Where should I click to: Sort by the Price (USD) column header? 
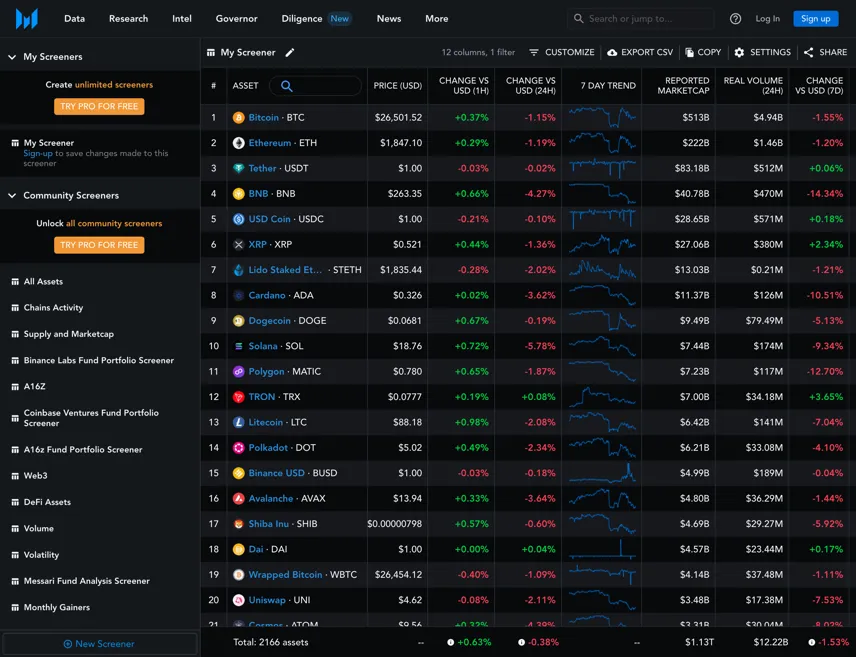(x=397, y=86)
